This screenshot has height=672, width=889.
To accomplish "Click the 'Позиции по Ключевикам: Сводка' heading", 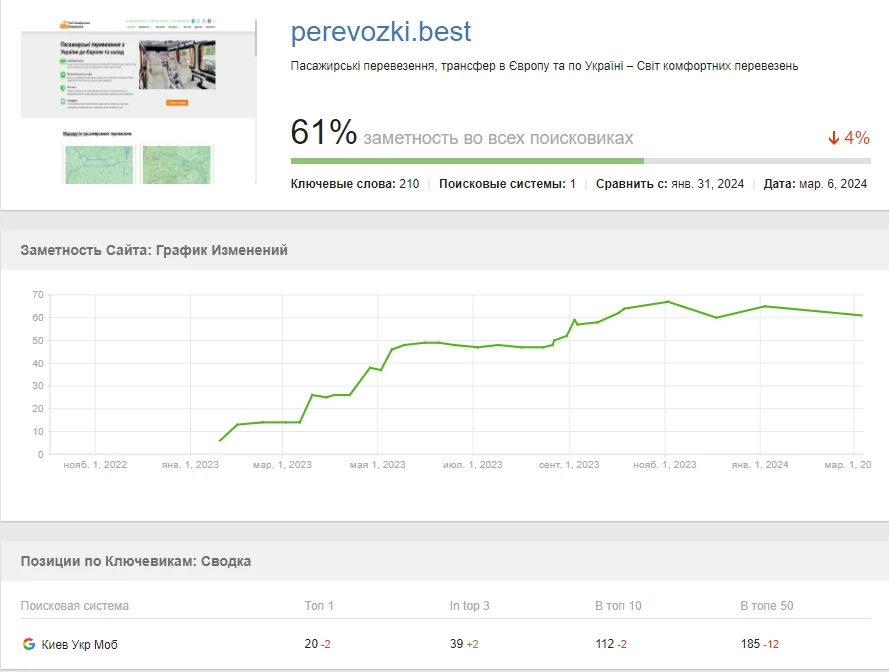I will pos(136,561).
